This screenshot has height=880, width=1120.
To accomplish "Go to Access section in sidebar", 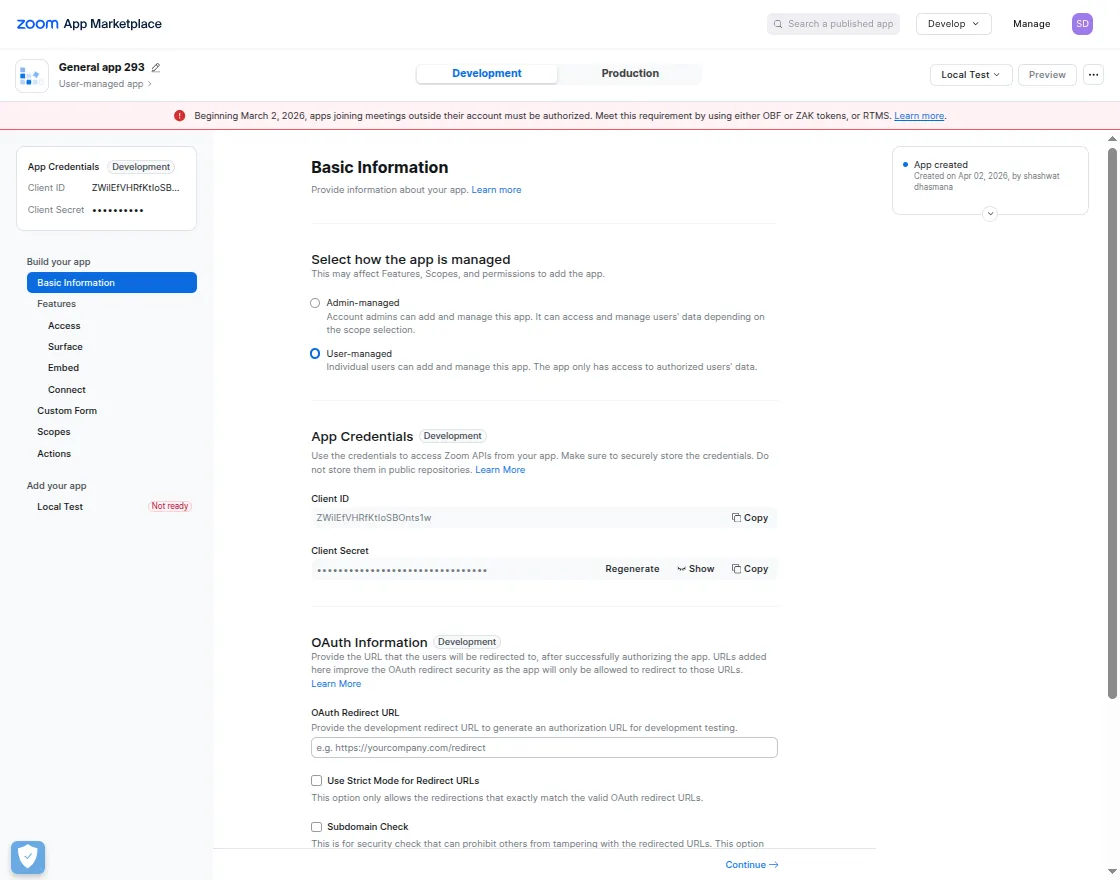I will click(64, 326).
